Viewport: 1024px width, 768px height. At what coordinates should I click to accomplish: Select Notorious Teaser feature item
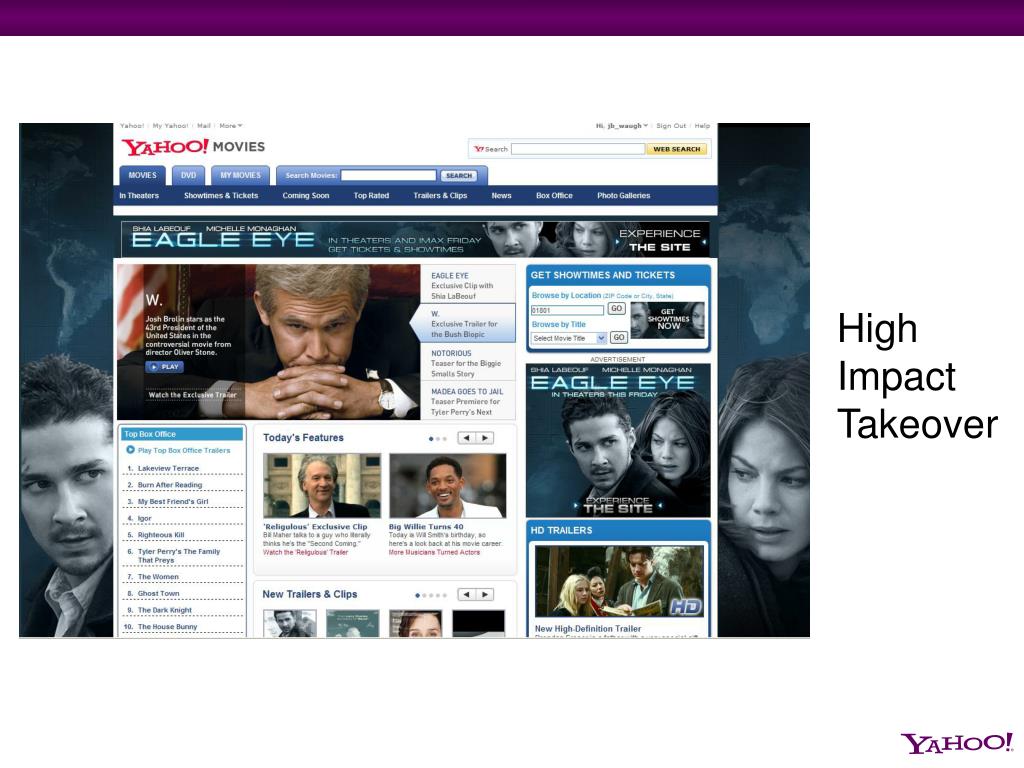[468, 363]
